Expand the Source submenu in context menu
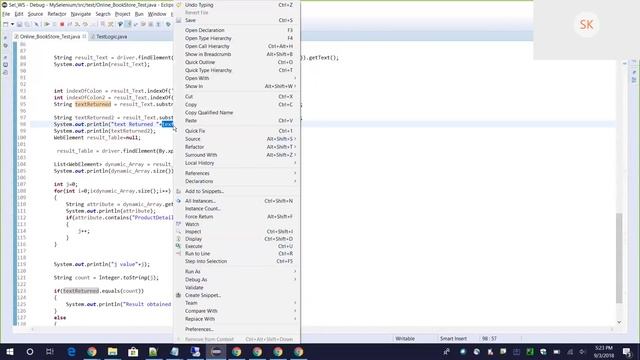This screenshot has width=640, height=360. 237,139
